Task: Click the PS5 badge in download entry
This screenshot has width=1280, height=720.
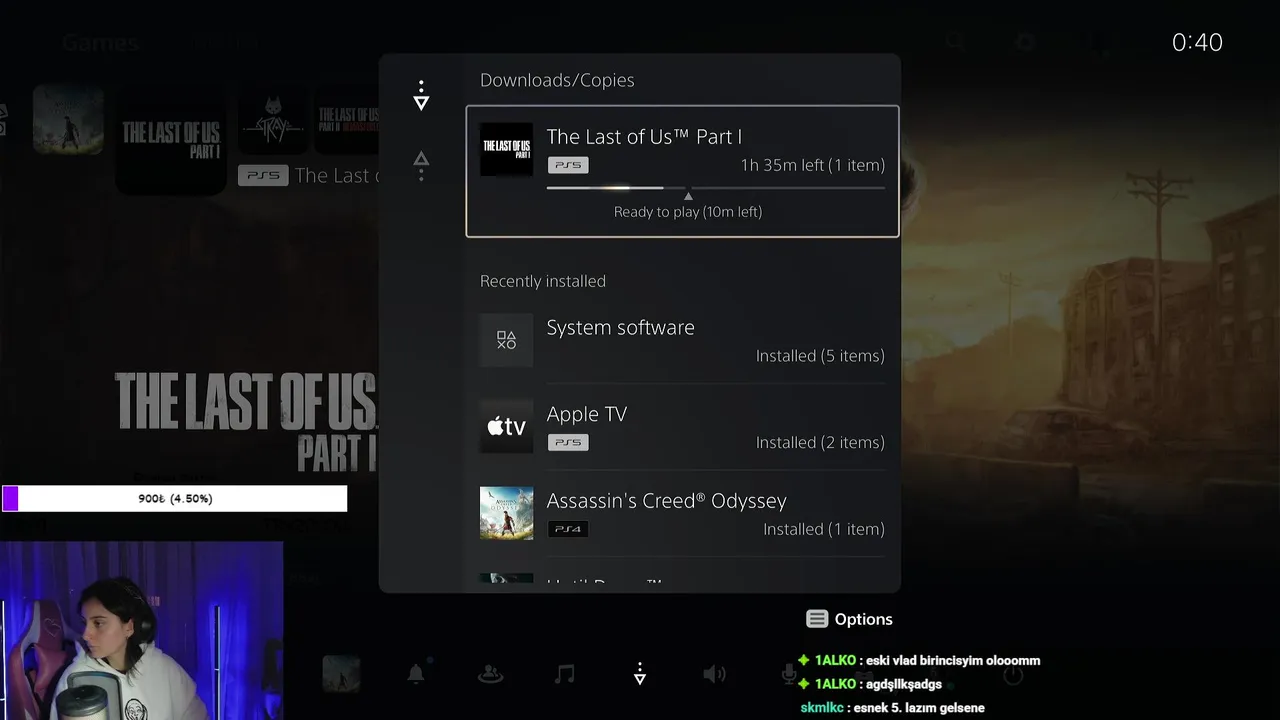Action: tap(568, 165)
